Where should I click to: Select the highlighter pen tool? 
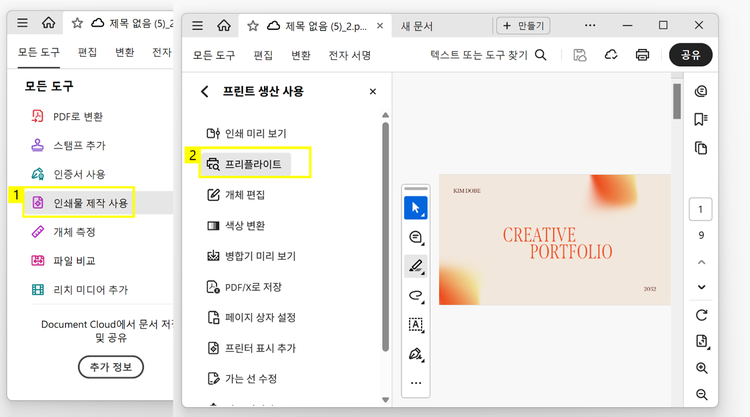pyautogui.click(x=416, y=266)
